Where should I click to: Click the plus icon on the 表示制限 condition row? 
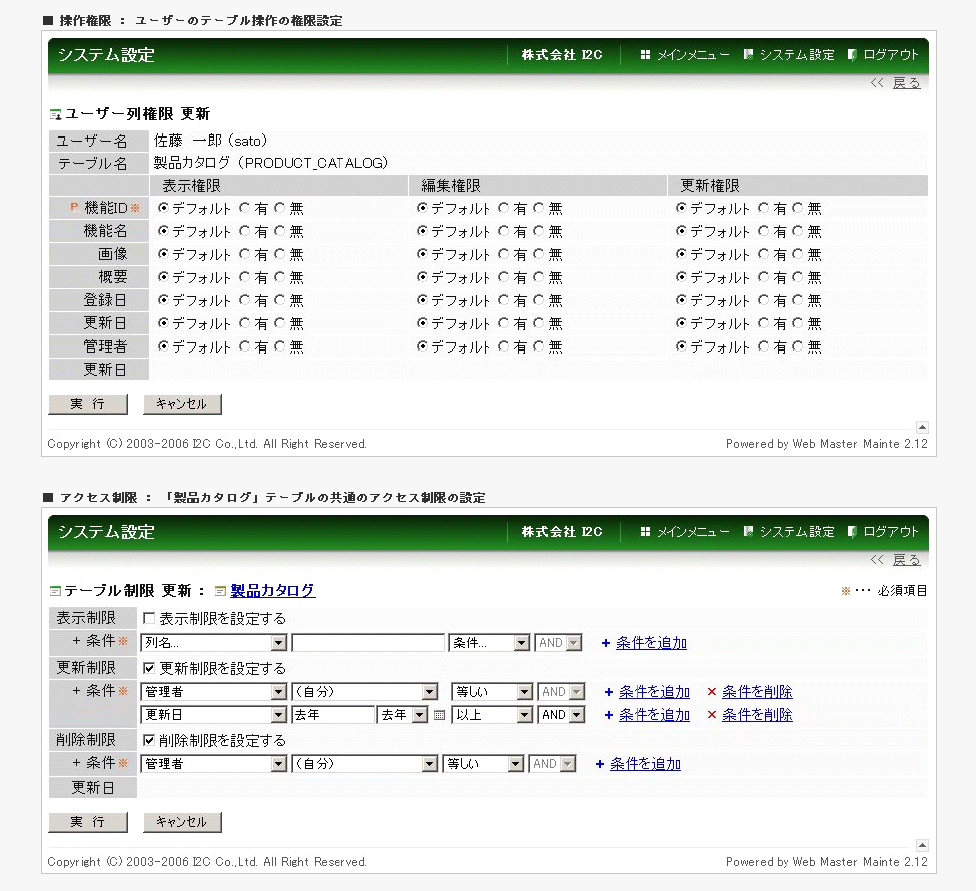[x=606, y=643]
